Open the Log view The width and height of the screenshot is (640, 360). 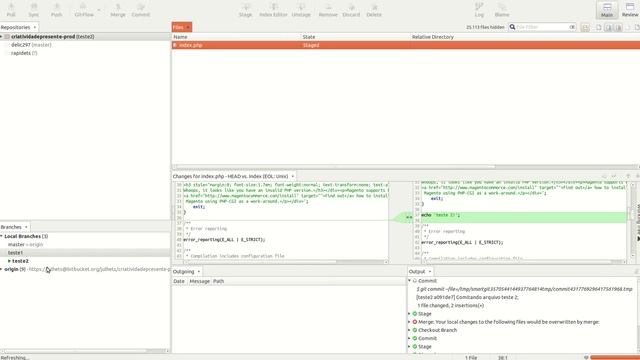(x=479, y=10)
